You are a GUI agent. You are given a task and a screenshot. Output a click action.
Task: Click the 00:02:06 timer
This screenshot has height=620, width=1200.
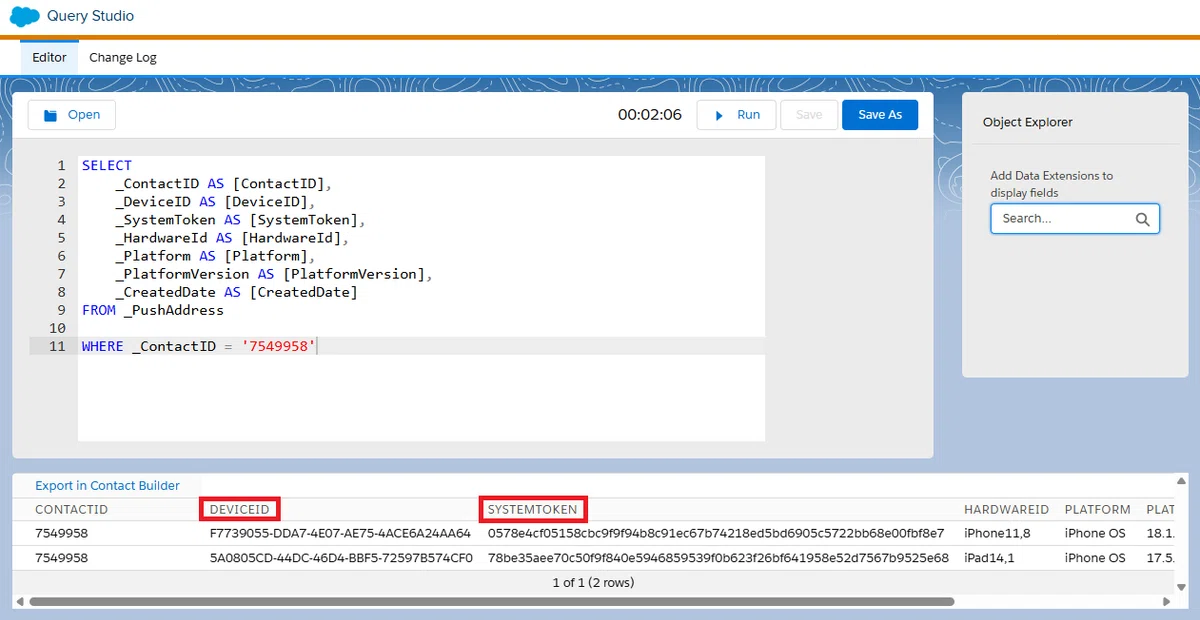[x=650, y=115]
